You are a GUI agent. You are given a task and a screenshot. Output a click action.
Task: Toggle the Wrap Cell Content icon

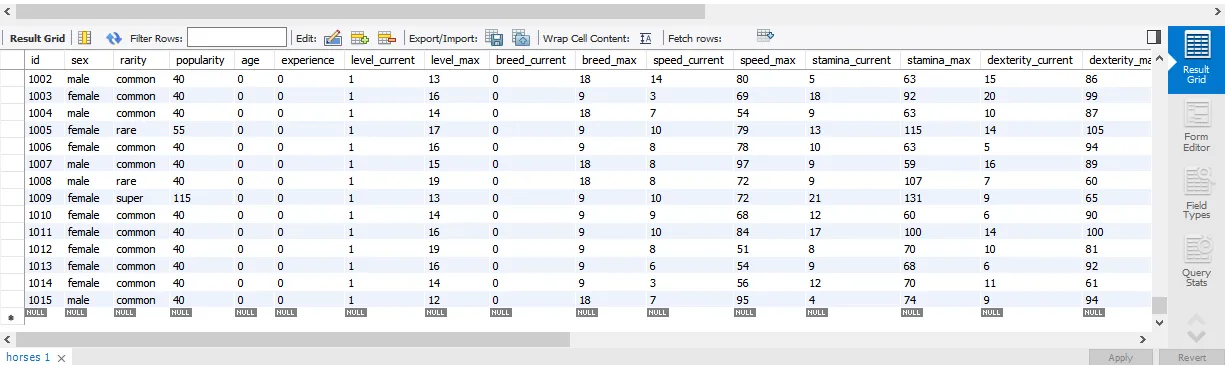(645, 38)
